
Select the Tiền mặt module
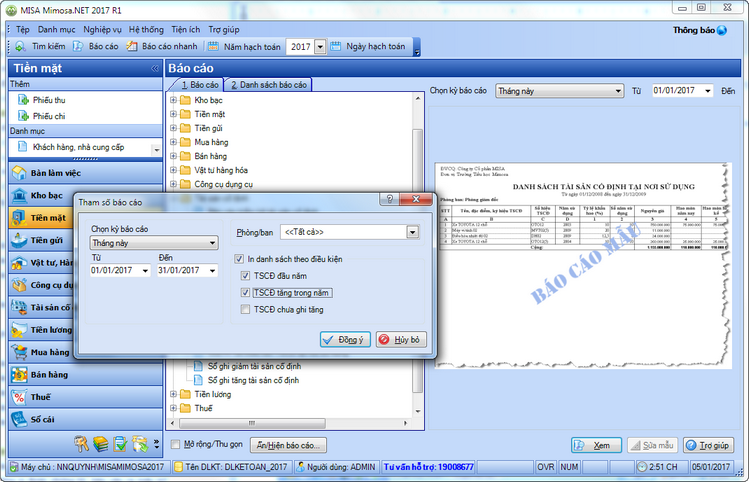41,218
